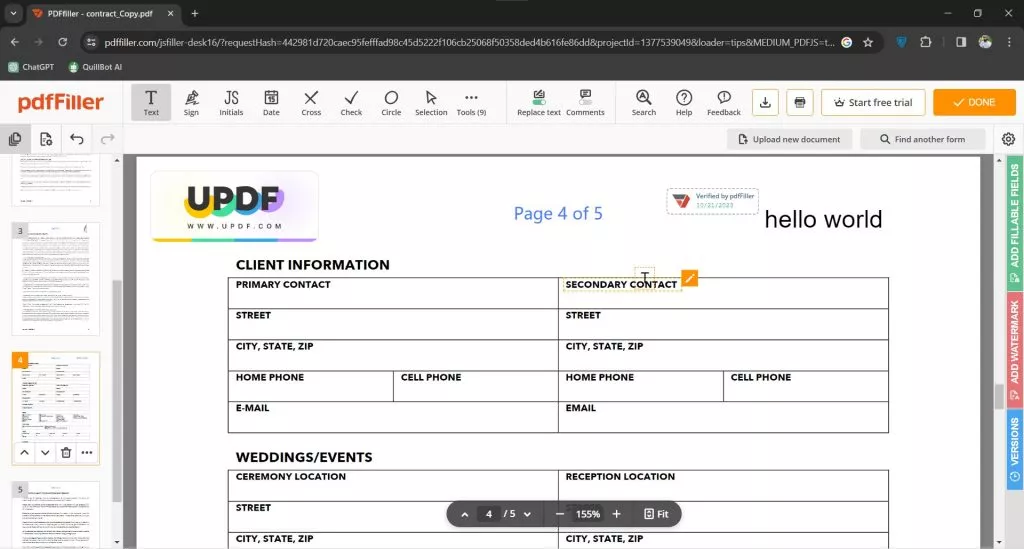Undo the last action
Viewport: 1024px width, 549px height.
pyautogui.click(x=76, y=138)
